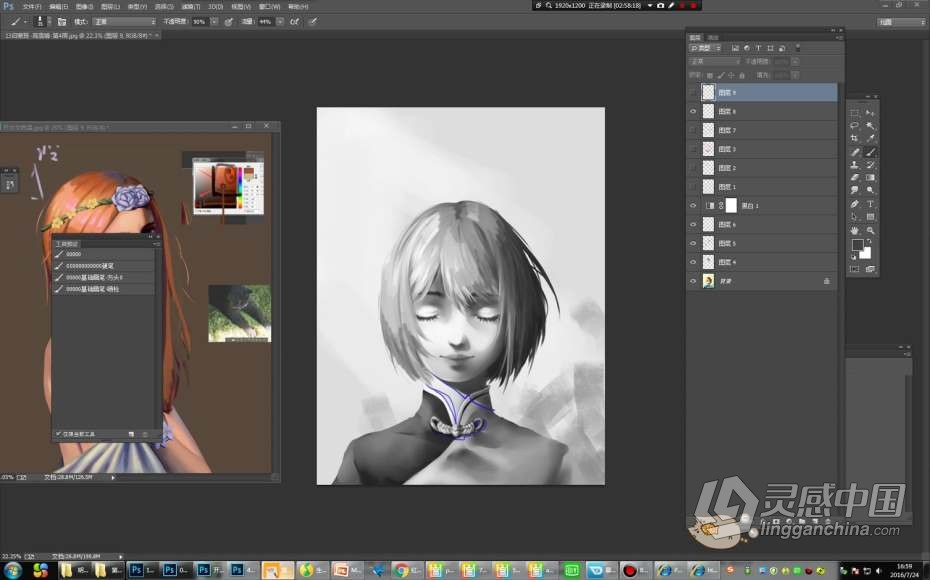Hide layer 图层 8 with its eye icon

pyautogui.click(x=693, y=111)
